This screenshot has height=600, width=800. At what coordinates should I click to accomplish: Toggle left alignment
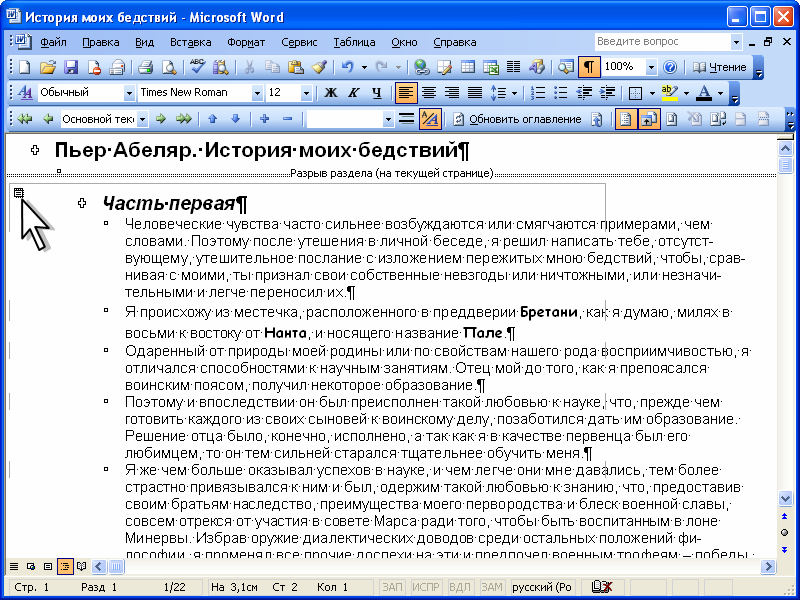coord(406,92)
